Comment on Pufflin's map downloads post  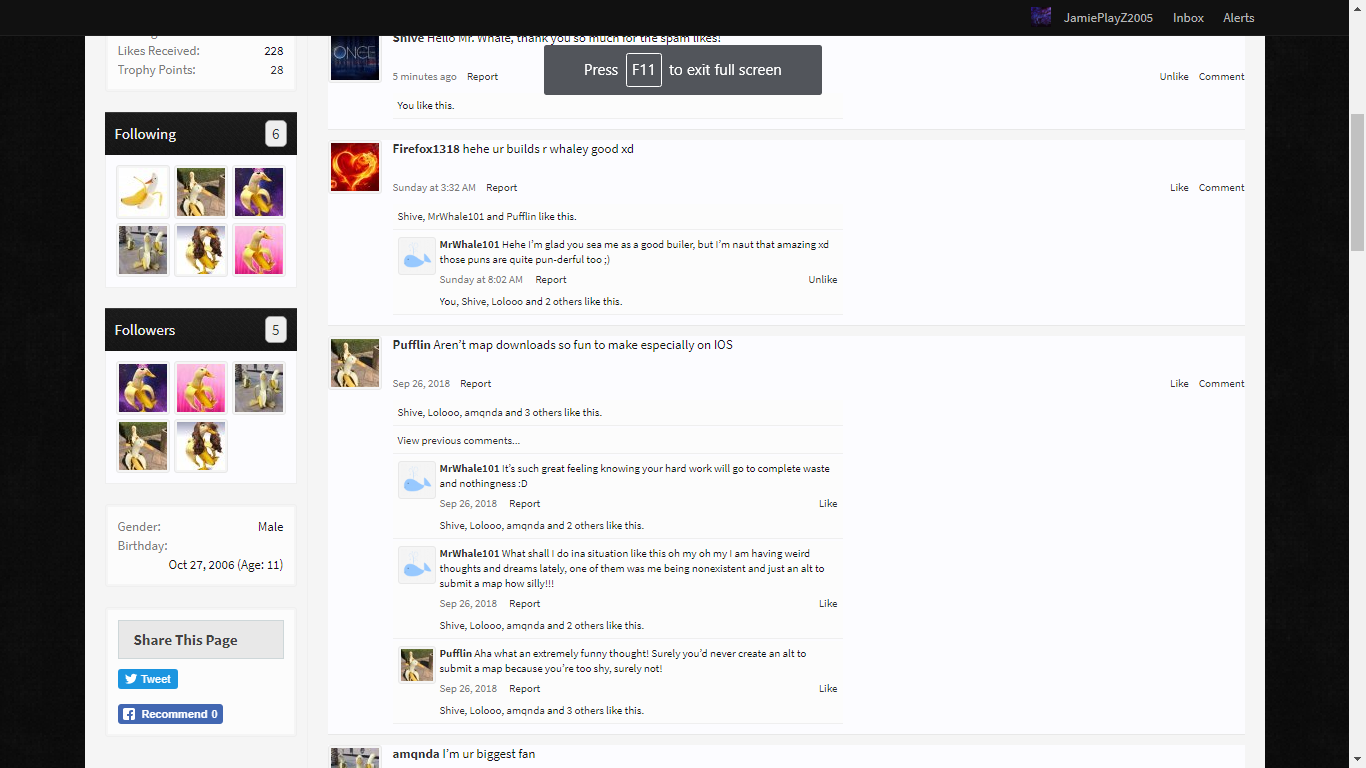point(1222,384)
